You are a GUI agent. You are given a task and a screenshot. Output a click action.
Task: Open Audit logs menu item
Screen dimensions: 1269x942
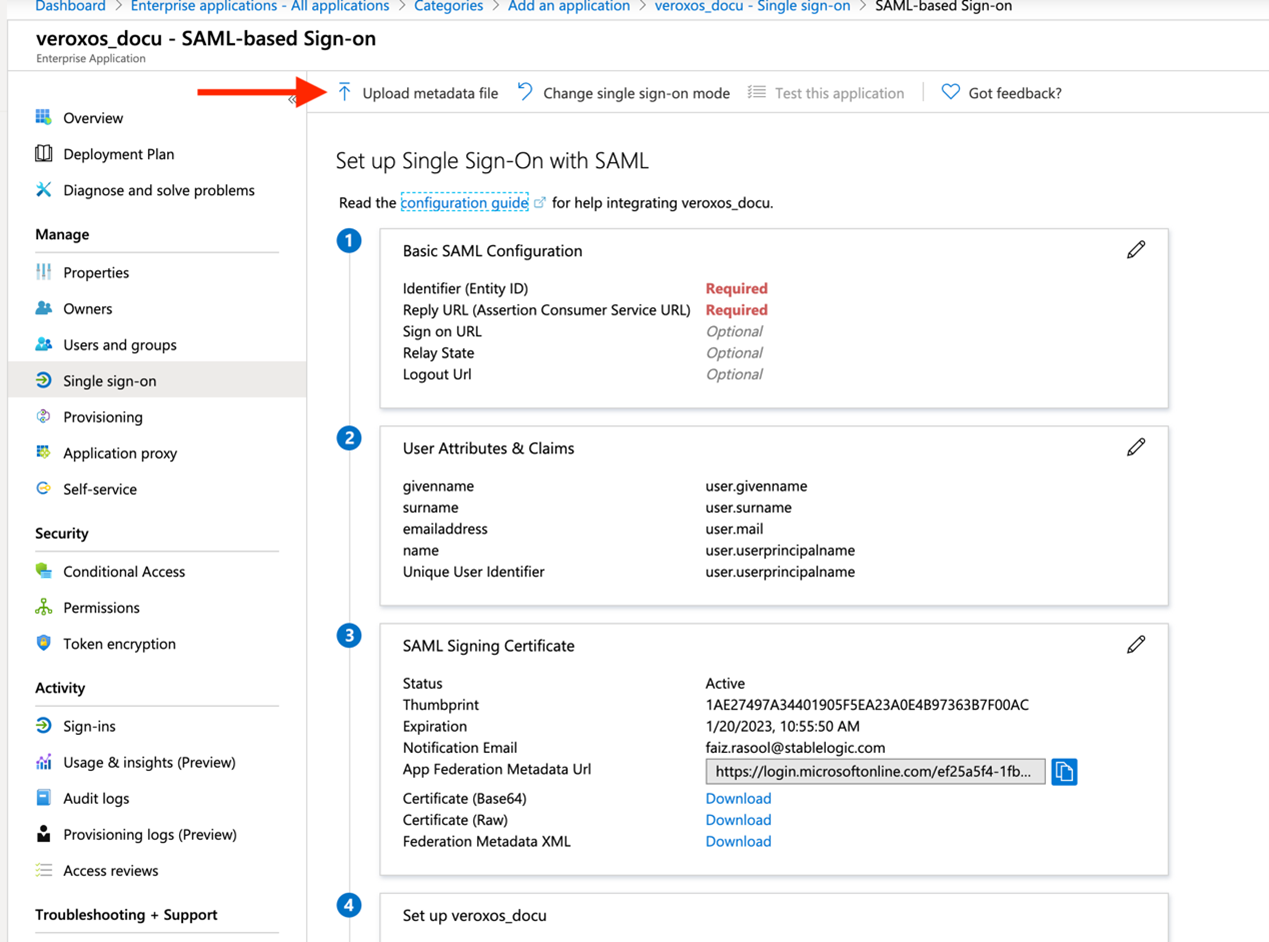(96, 798)
